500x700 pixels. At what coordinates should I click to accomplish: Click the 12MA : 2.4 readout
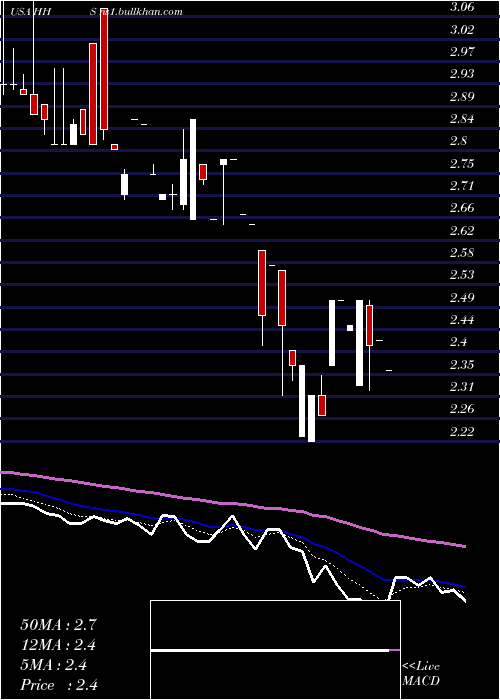(x=58, y=645)
